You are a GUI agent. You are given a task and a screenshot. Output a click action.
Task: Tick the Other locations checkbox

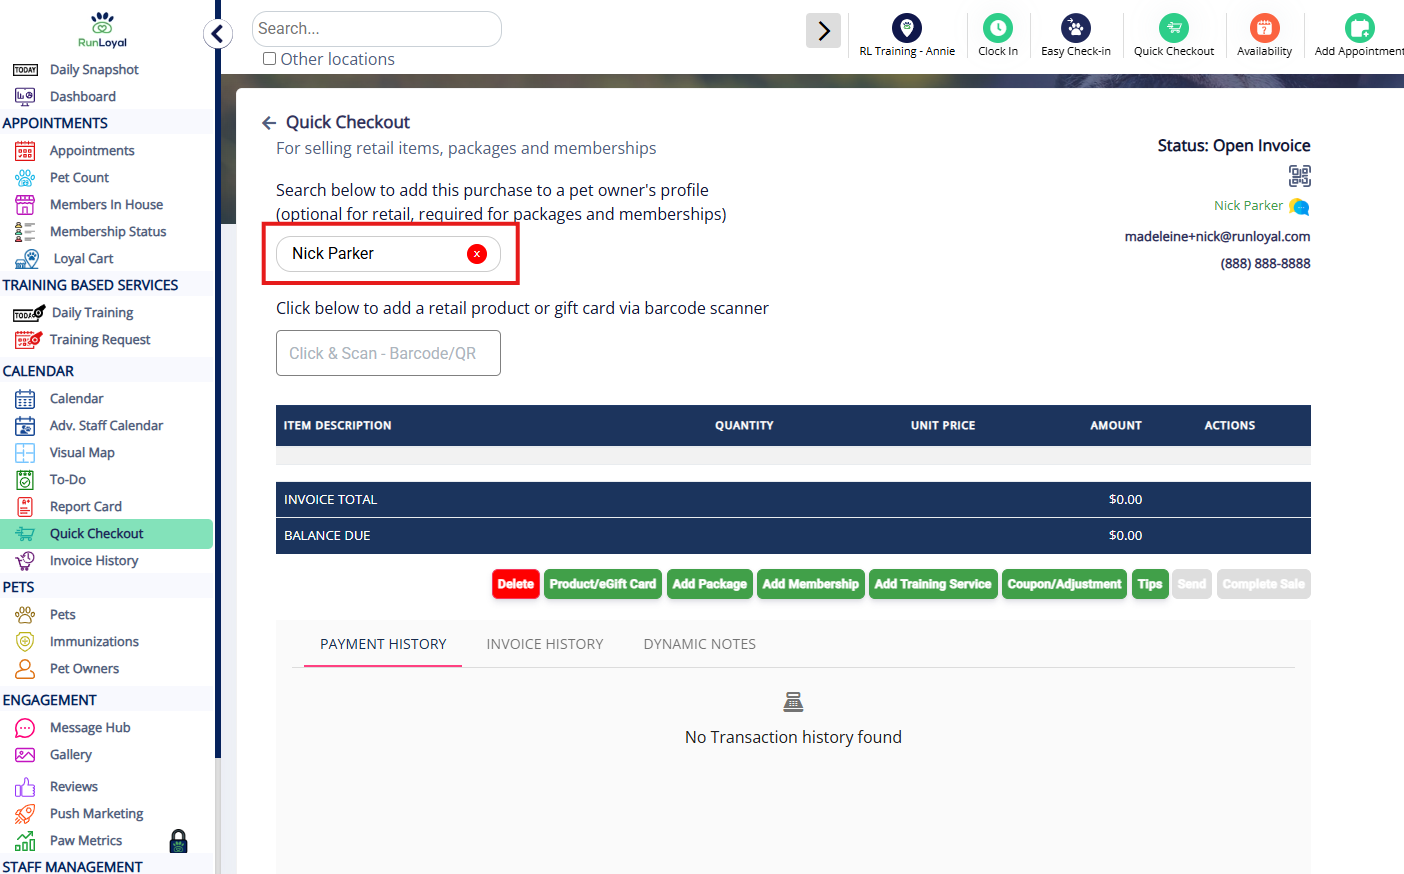click(x=269, y=59)
